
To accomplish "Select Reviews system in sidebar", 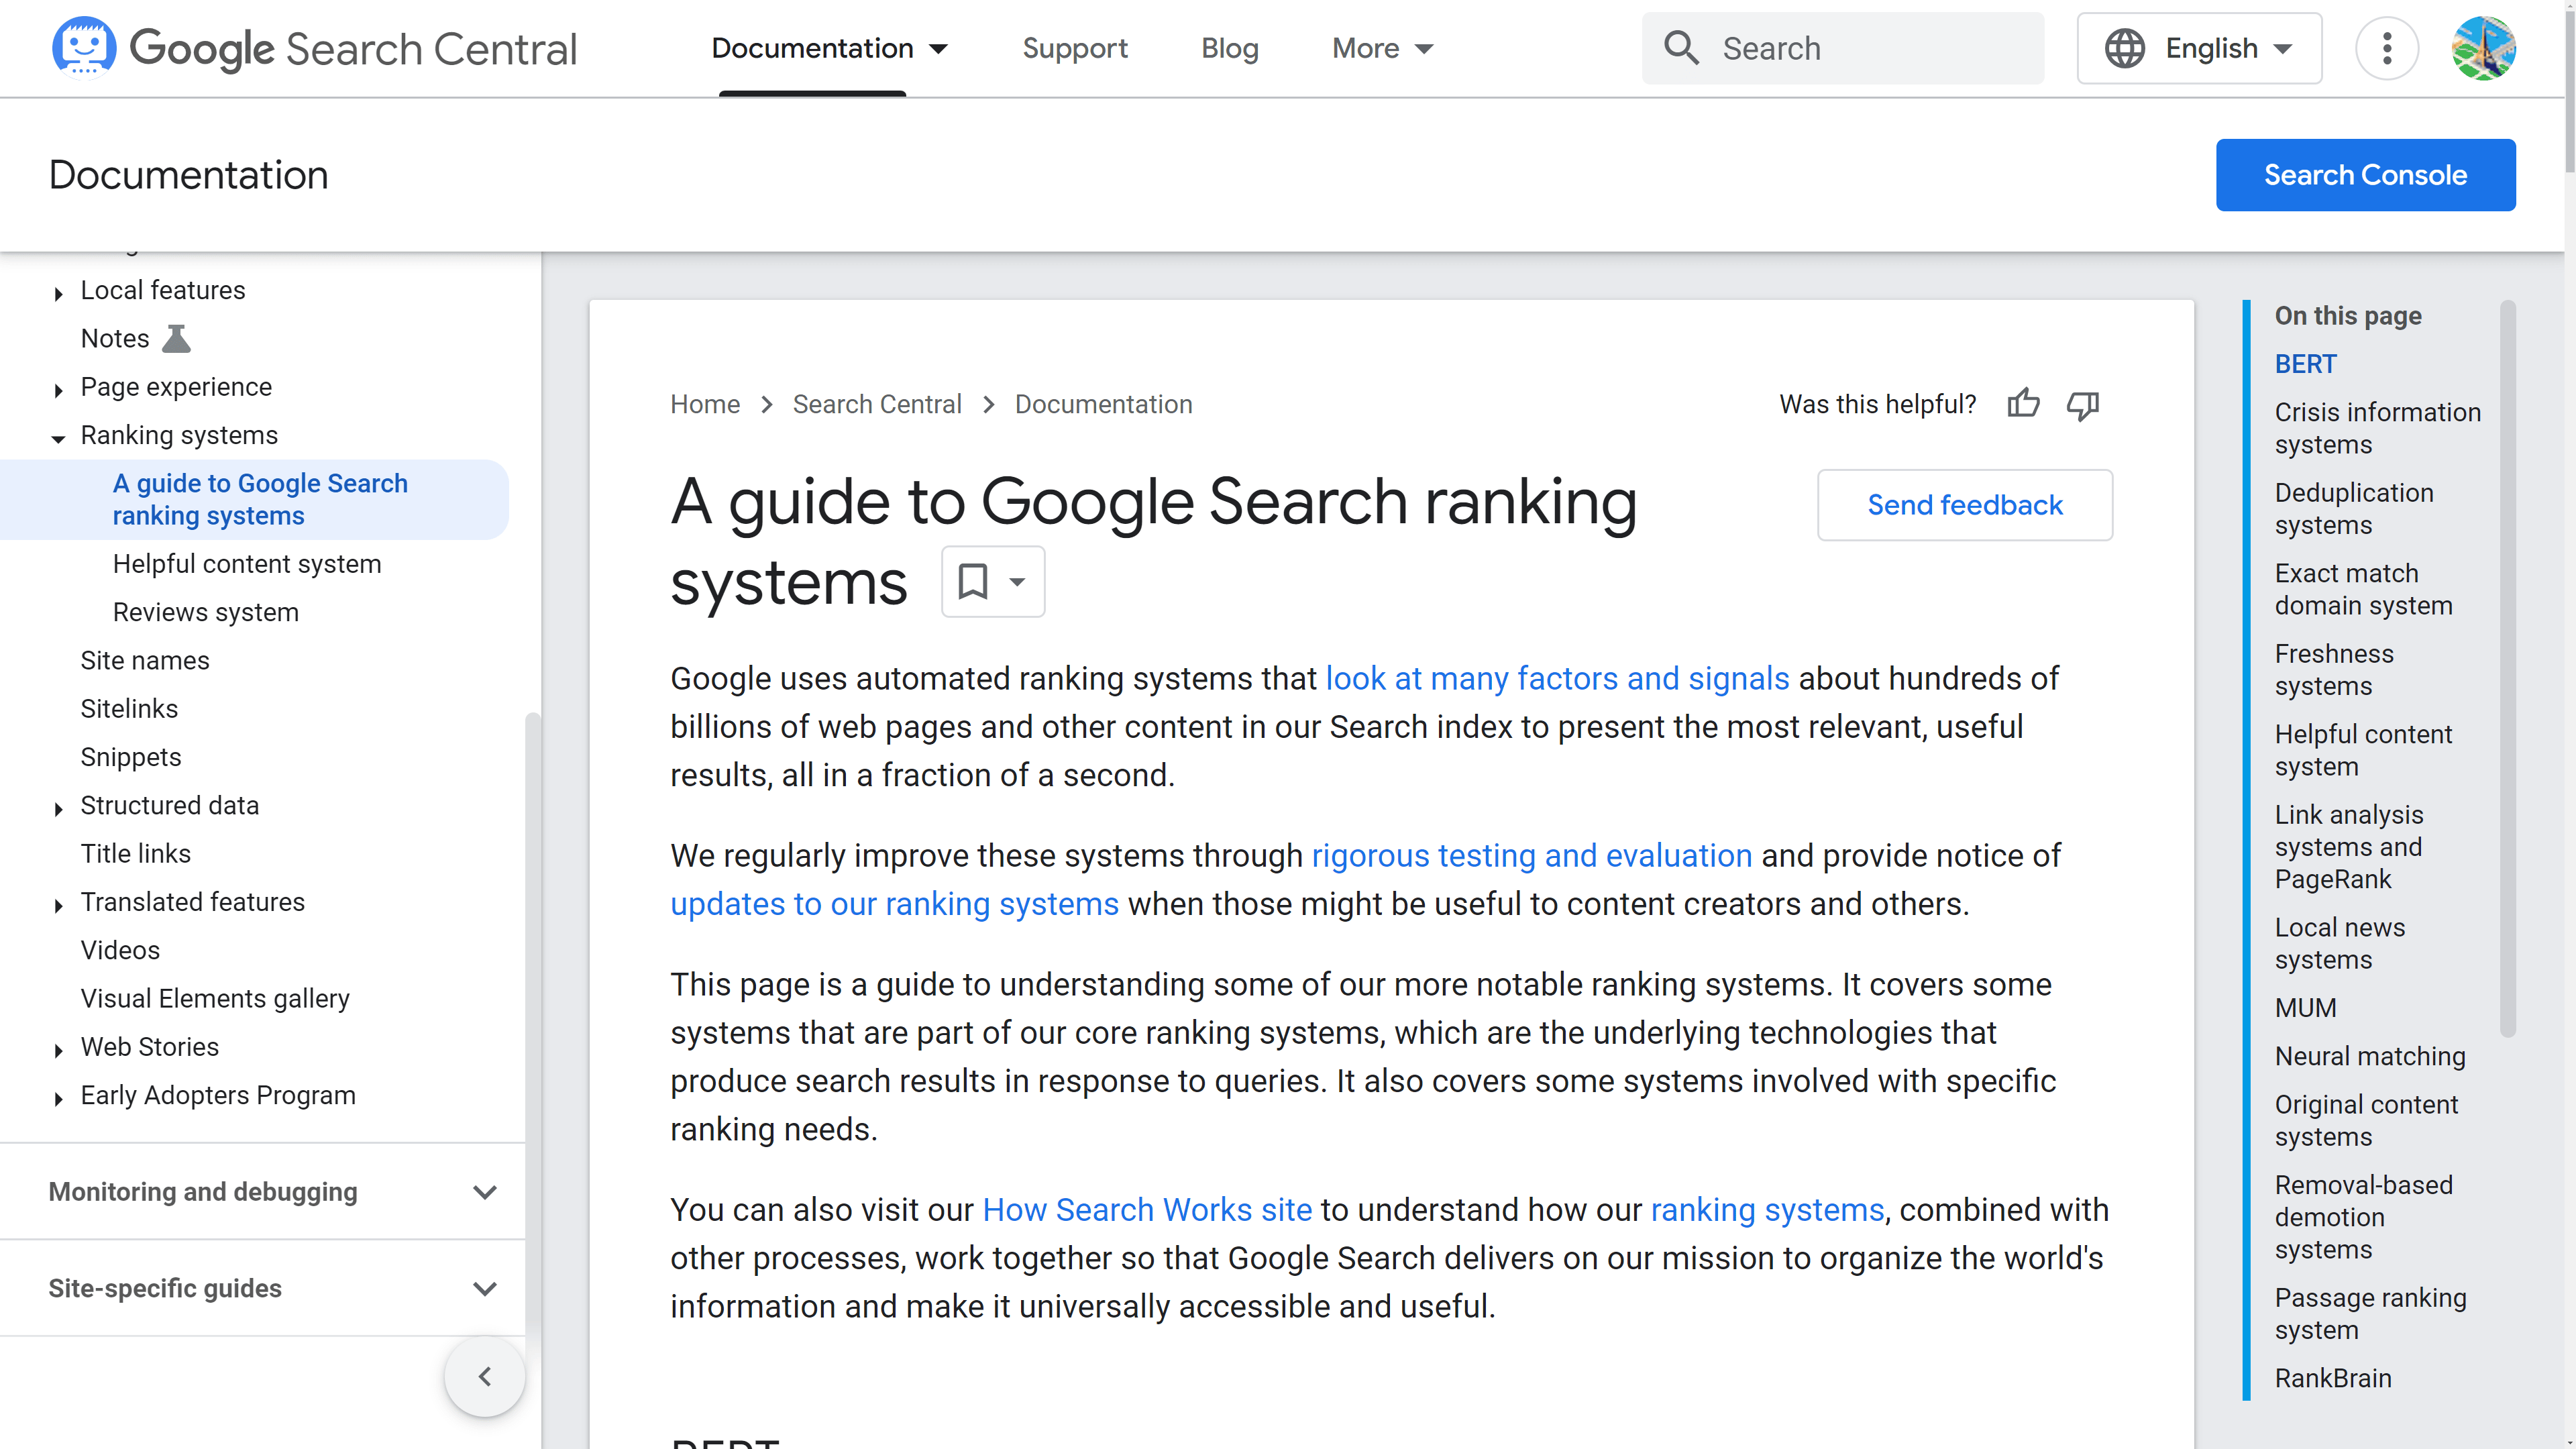I will pos(206,612).
